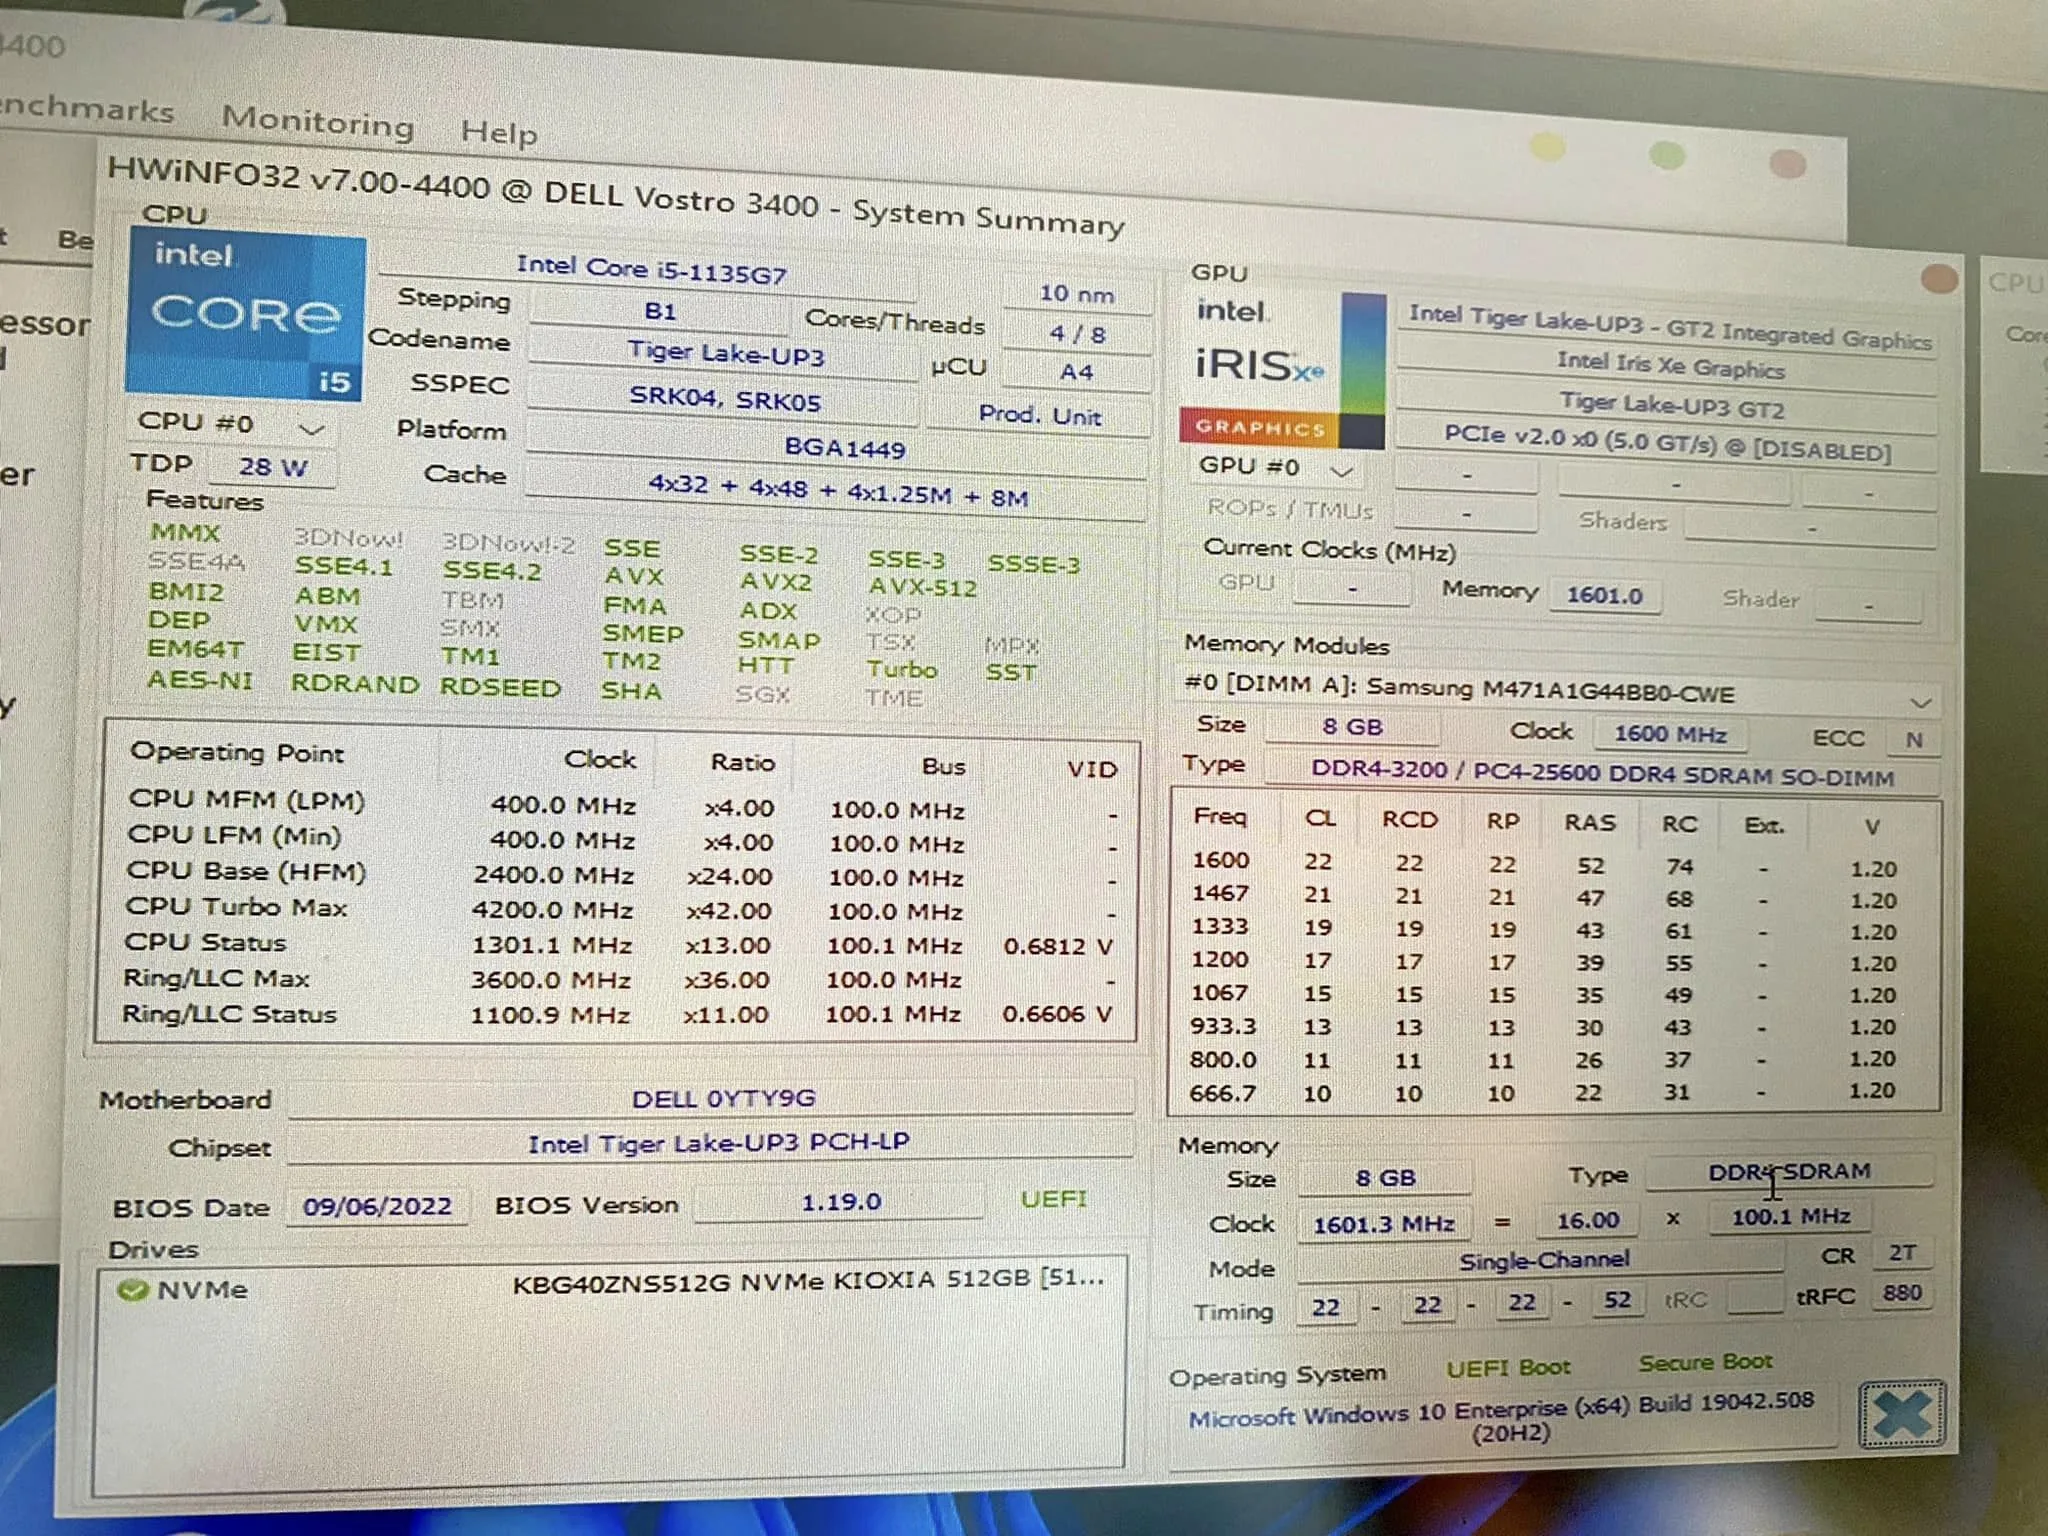This screenshot has height=1536, width=2048.
Task: Click the memory Mode value "Single-Channel"
Action: pyautogui.click(x=1542, y=1261)
